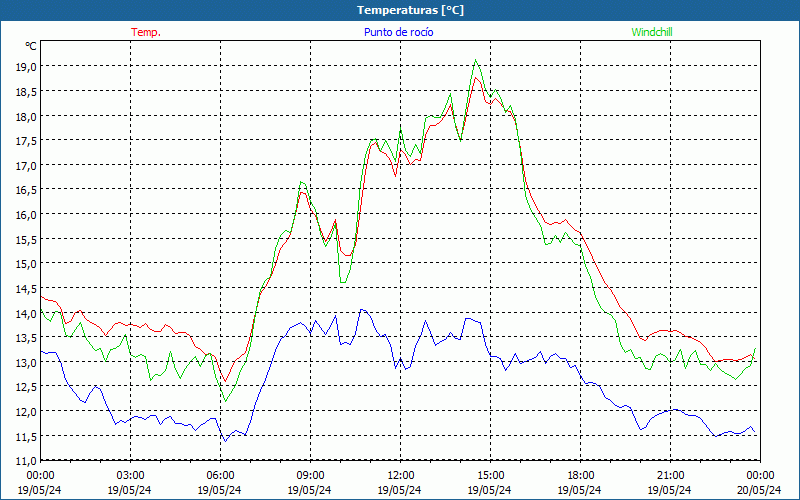Click the 16,0 y-axis value

point(26,215)
